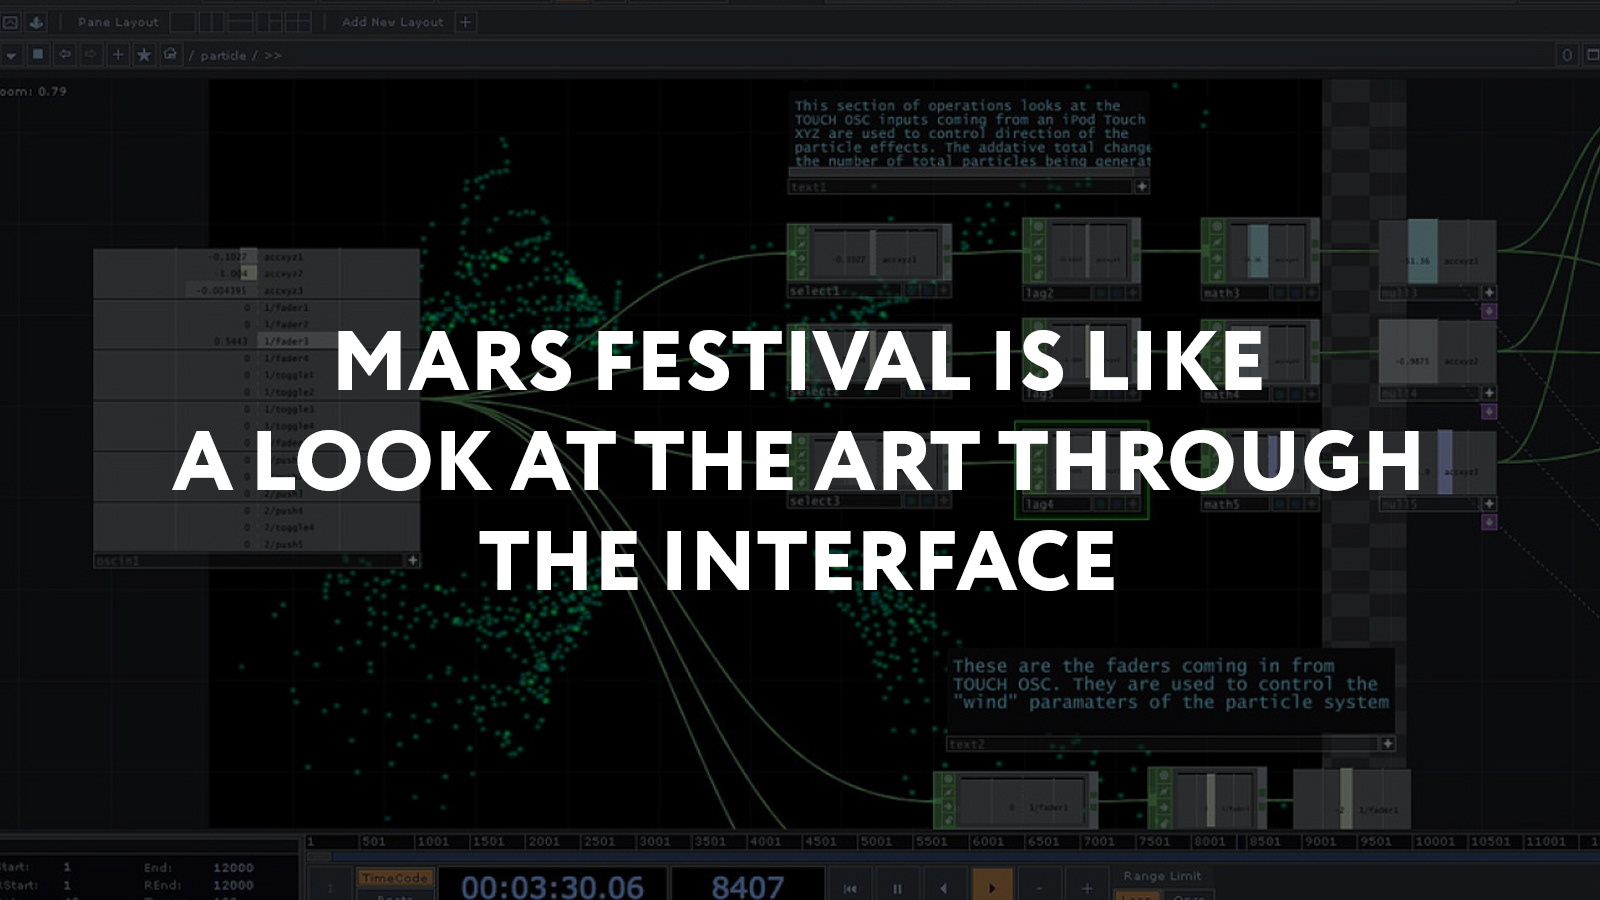Click the orange play forward button

[x=992, y=887]
